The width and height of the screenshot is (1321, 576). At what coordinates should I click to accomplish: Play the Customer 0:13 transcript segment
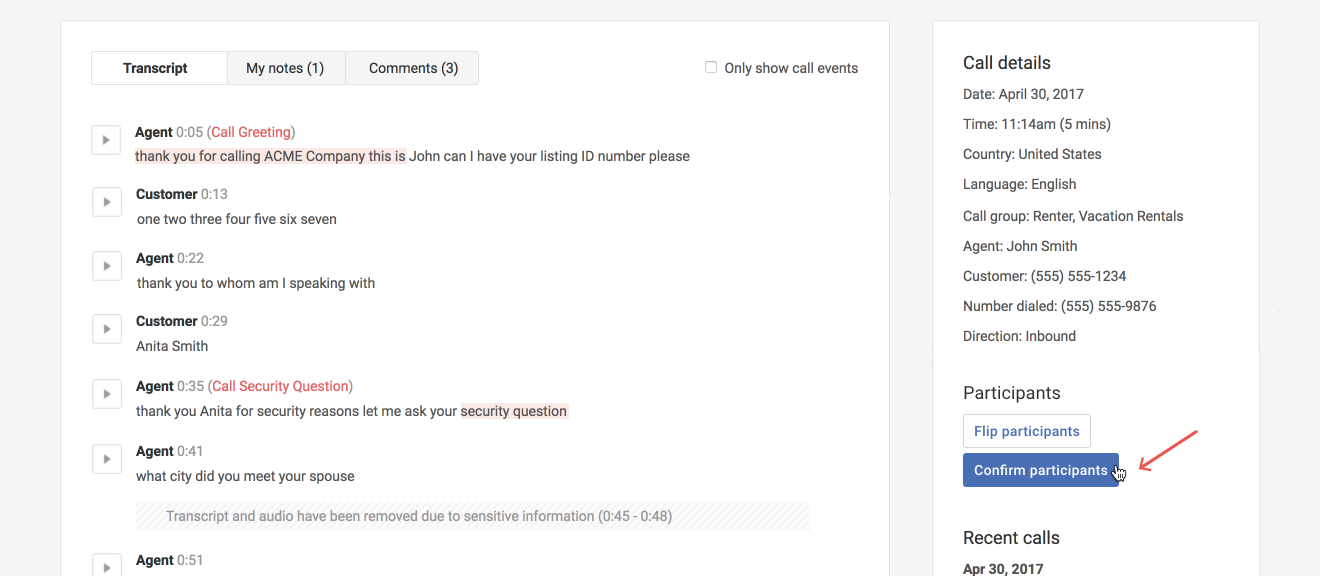tap(106, 202)
